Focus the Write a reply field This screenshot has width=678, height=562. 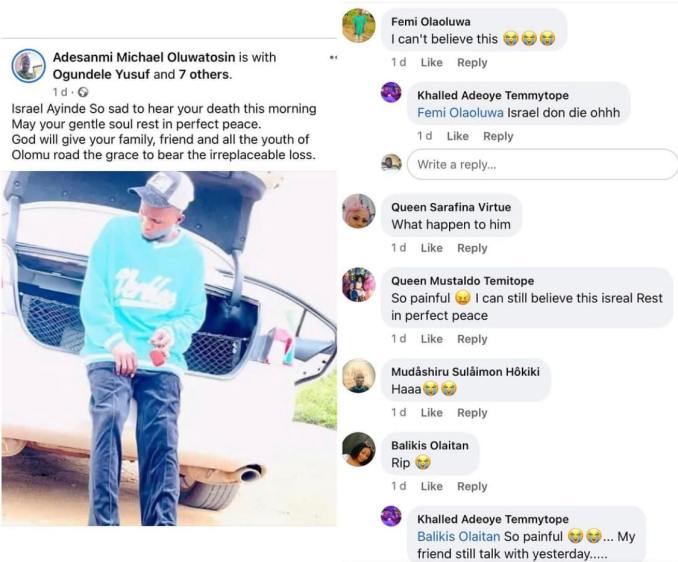click(542, 164)
